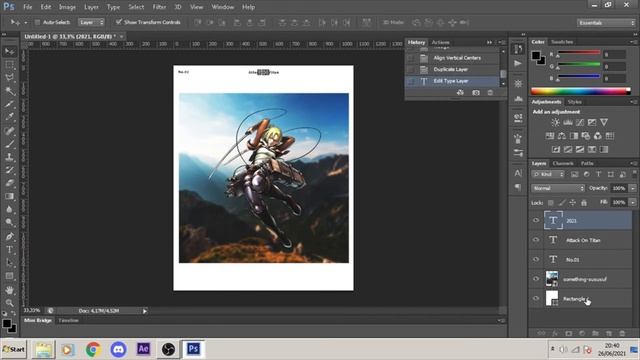This screenshot has height=360, width=640.
Task: Hide the something-suuuuuf image layer
Action: (536, 279)
